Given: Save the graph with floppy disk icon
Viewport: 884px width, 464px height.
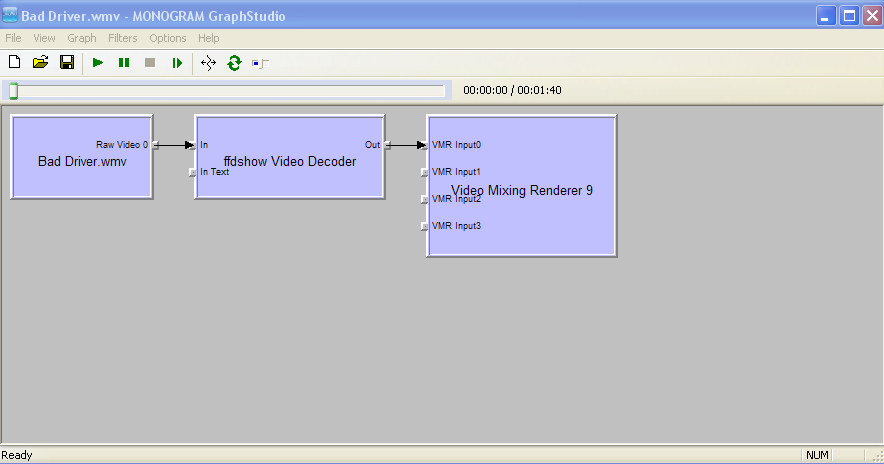Looking at the screenshot, I should pos(67,63).
